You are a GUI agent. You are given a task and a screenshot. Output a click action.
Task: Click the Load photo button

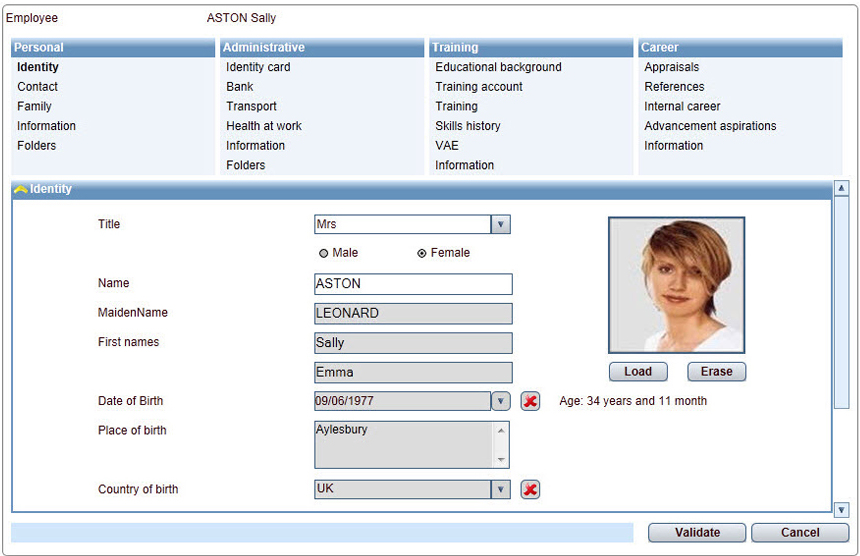pos(638,372)
